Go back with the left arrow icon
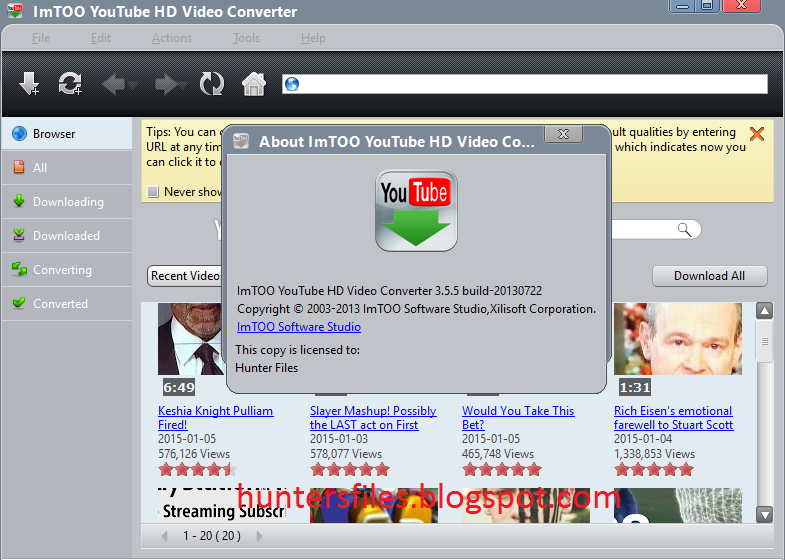Screen dimensions: 785x560 [113, 84]
